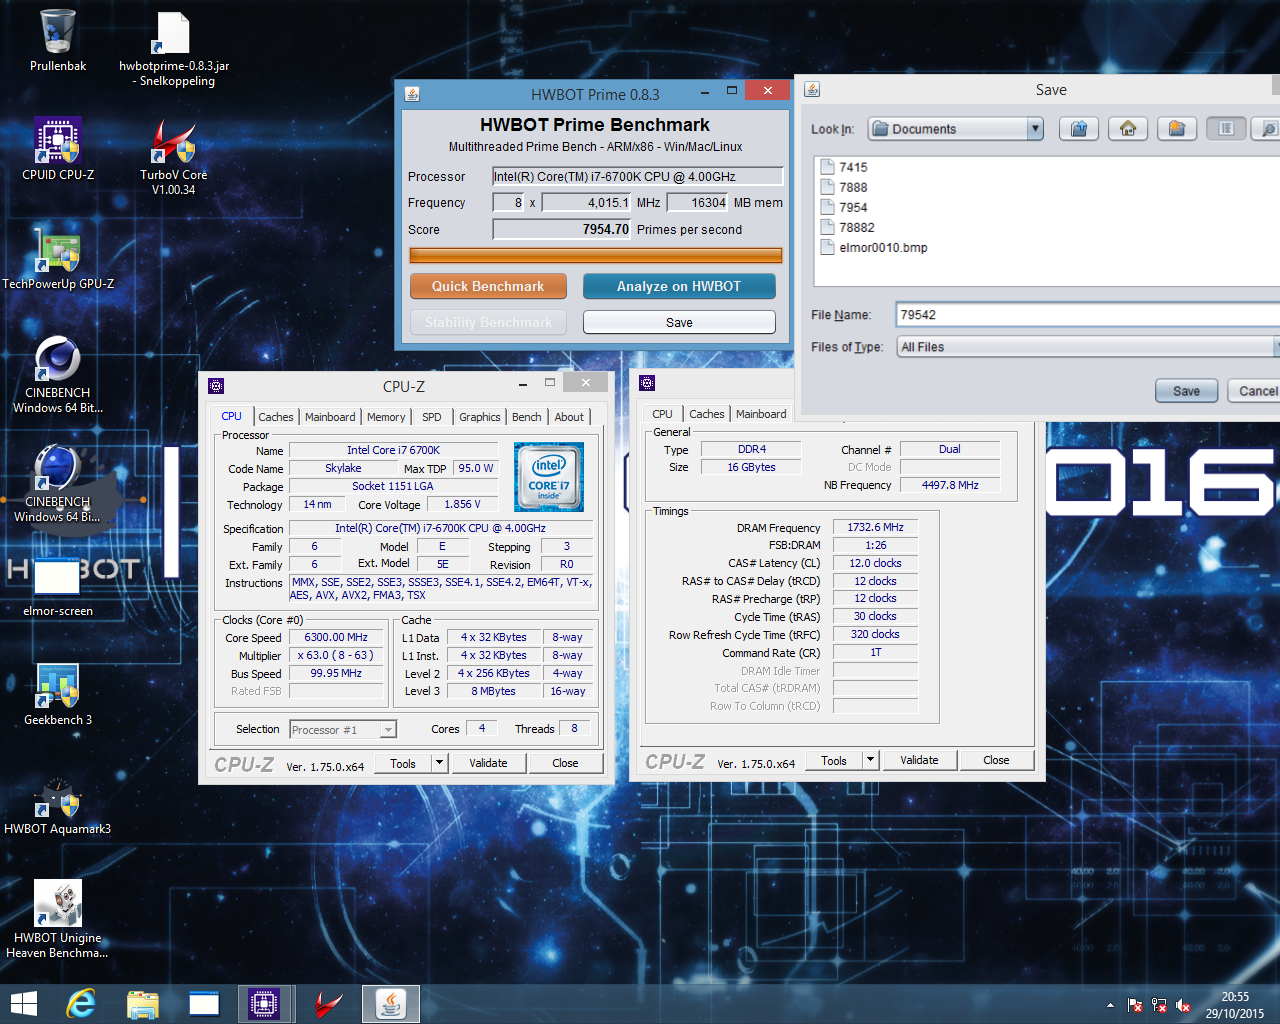Viewport: 1280px width, 1024px height.
Task: Click the muted volume tray icon
Action: (x=1183, y=1005)
